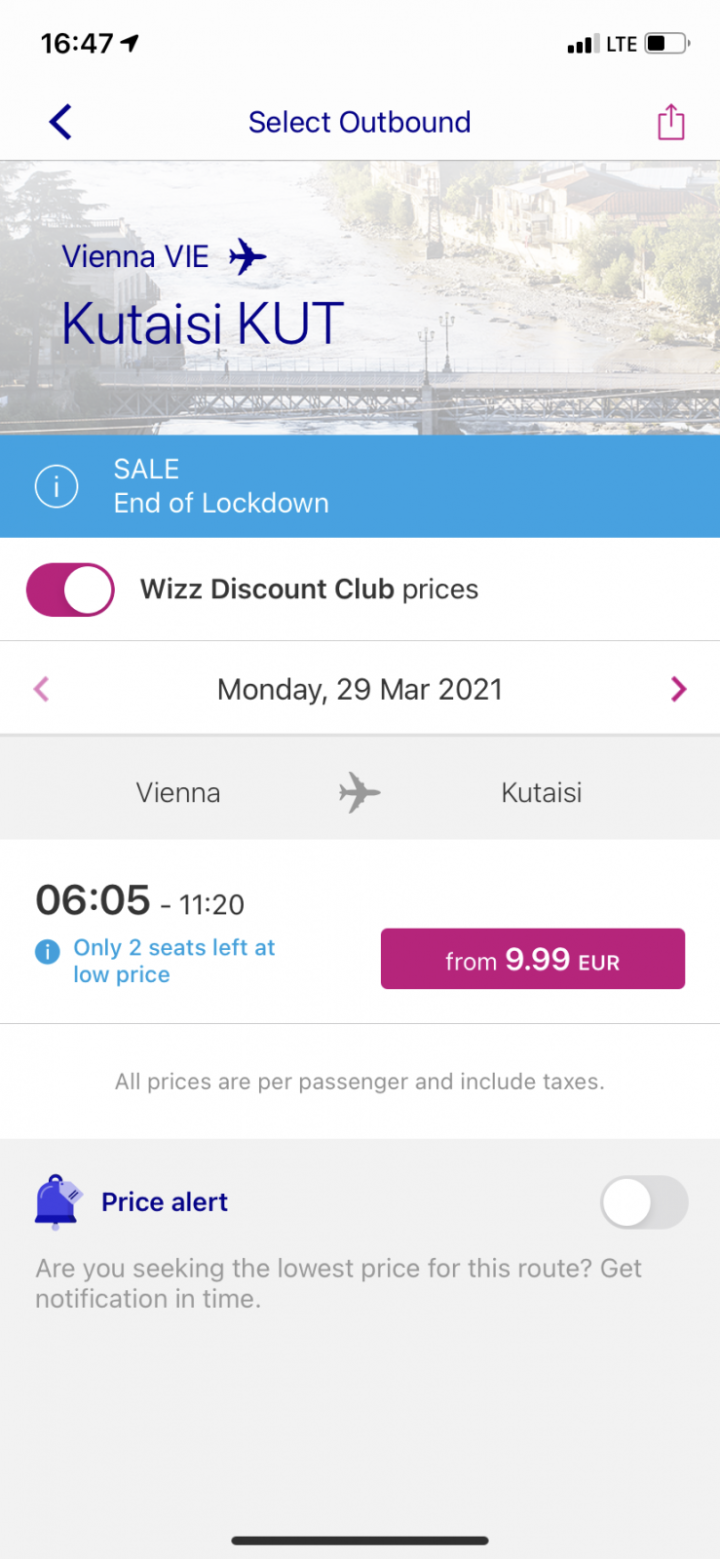The image size is (720, 1559).
Task: Enable the Price alert toggle
Action: [644, 1202]
